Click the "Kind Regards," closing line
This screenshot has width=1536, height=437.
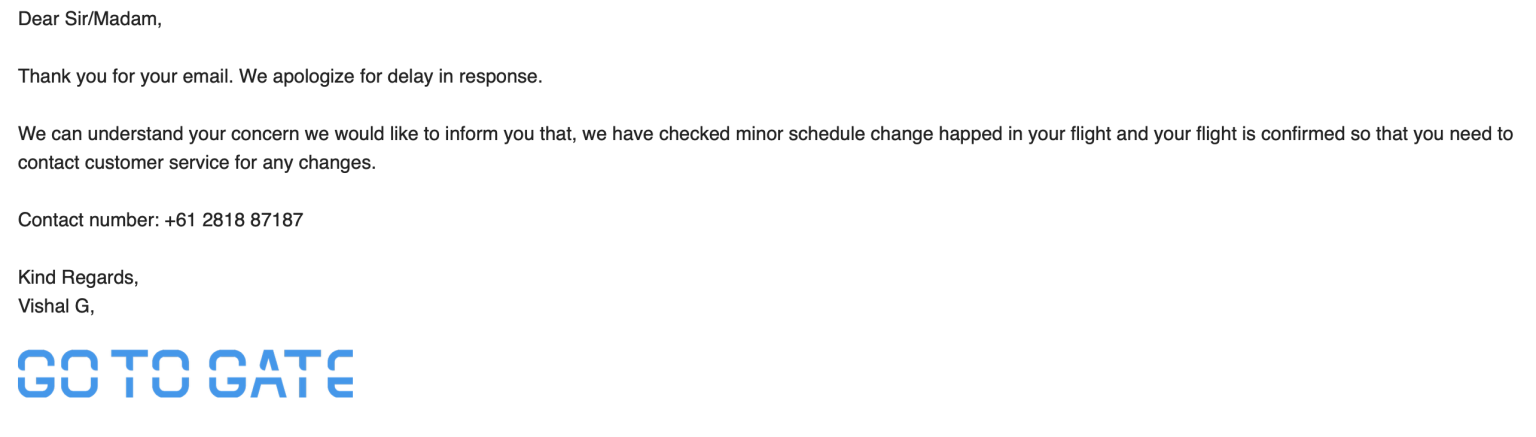click(78, 278)
